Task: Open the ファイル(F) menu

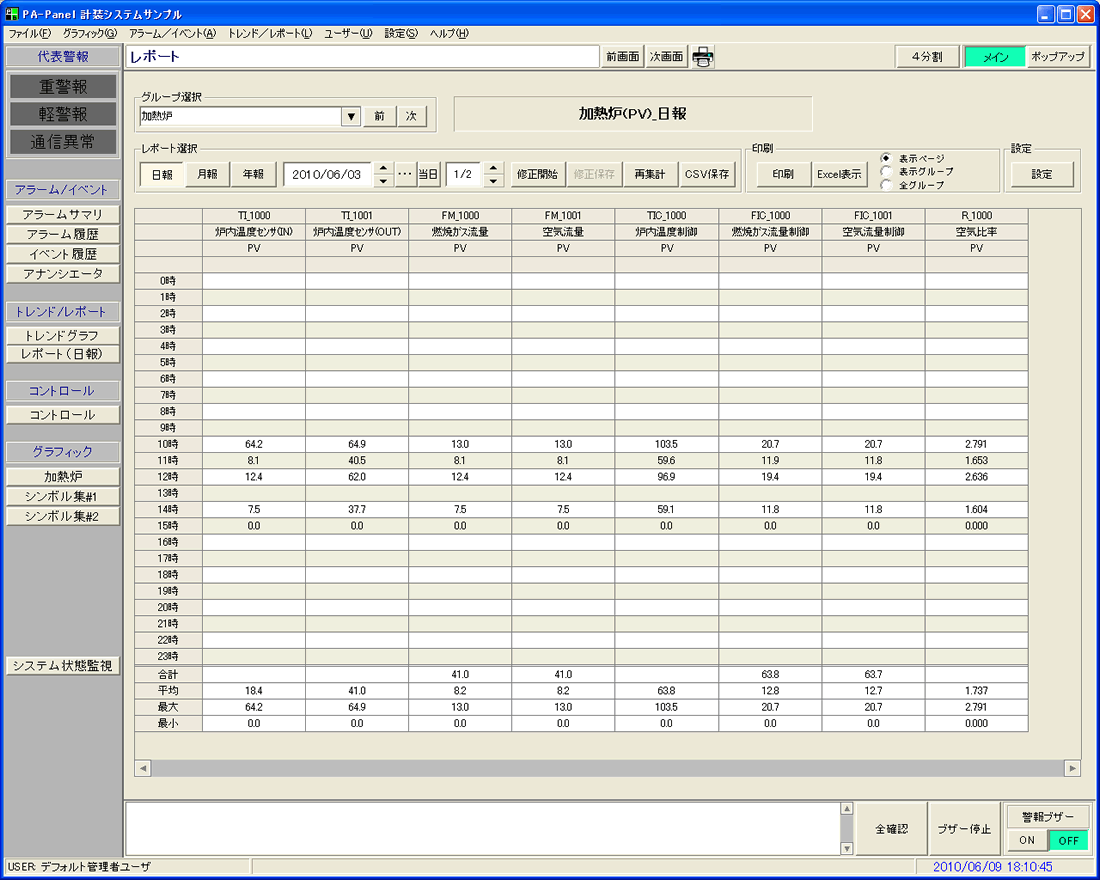Action: 29,33
